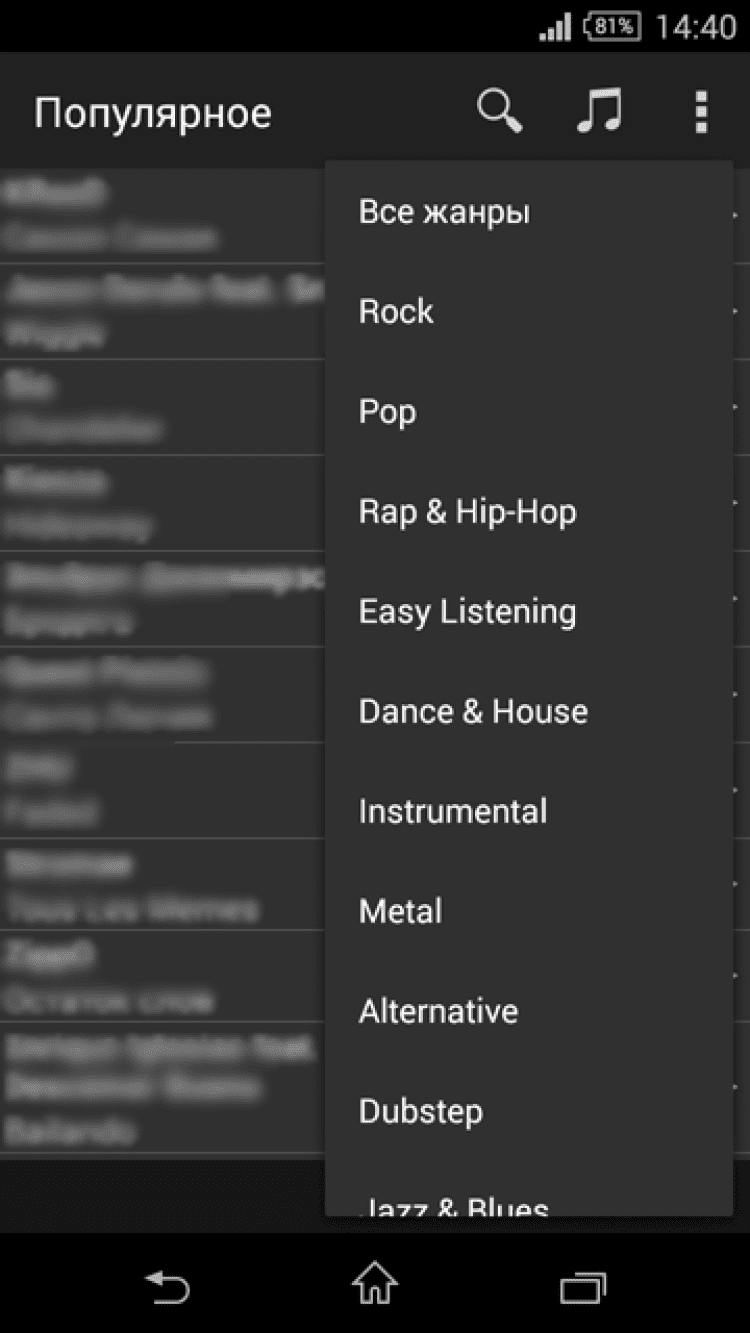Select Dance & House genre
The height and width of the screenshot is (1333, 750).
(474, 712)
